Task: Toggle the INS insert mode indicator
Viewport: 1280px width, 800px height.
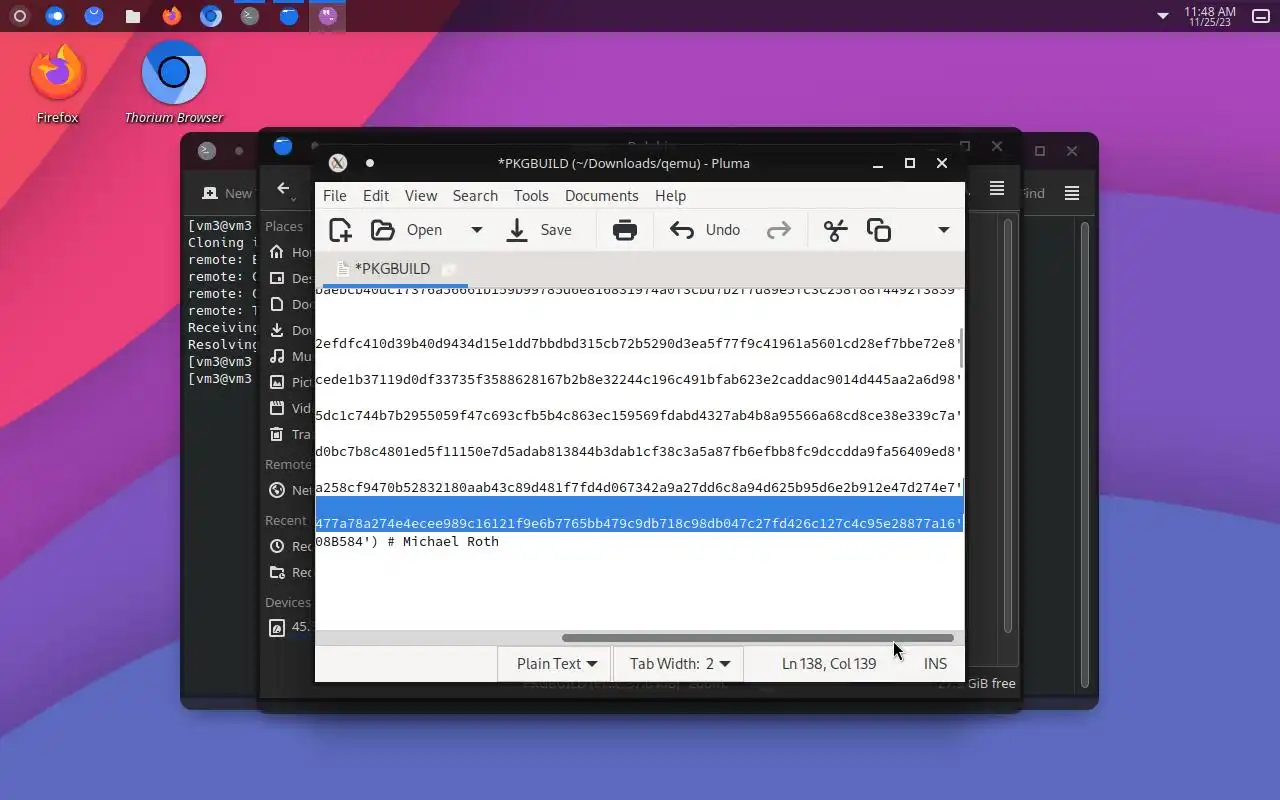Action: (935, 663)
